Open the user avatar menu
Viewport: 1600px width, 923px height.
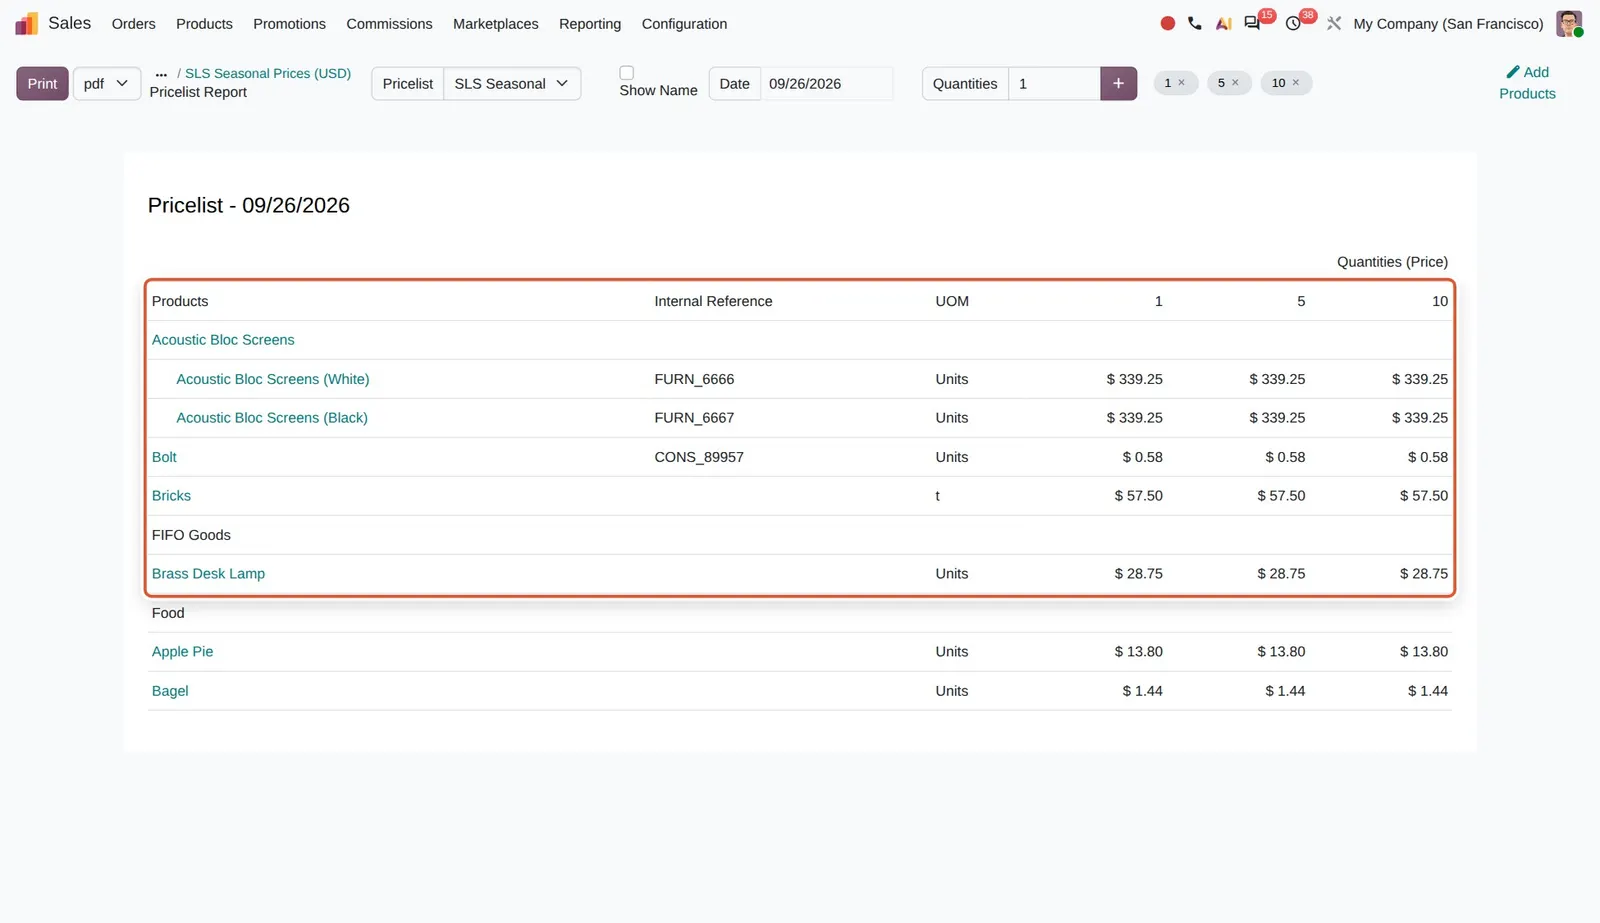[1569, 23]
